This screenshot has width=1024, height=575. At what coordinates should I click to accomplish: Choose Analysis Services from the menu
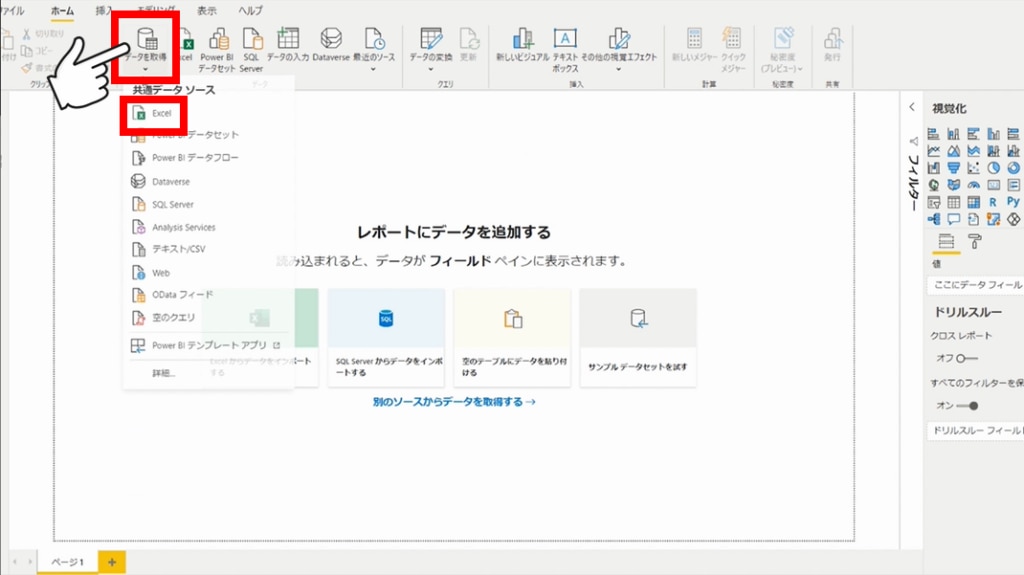[208, 227]
